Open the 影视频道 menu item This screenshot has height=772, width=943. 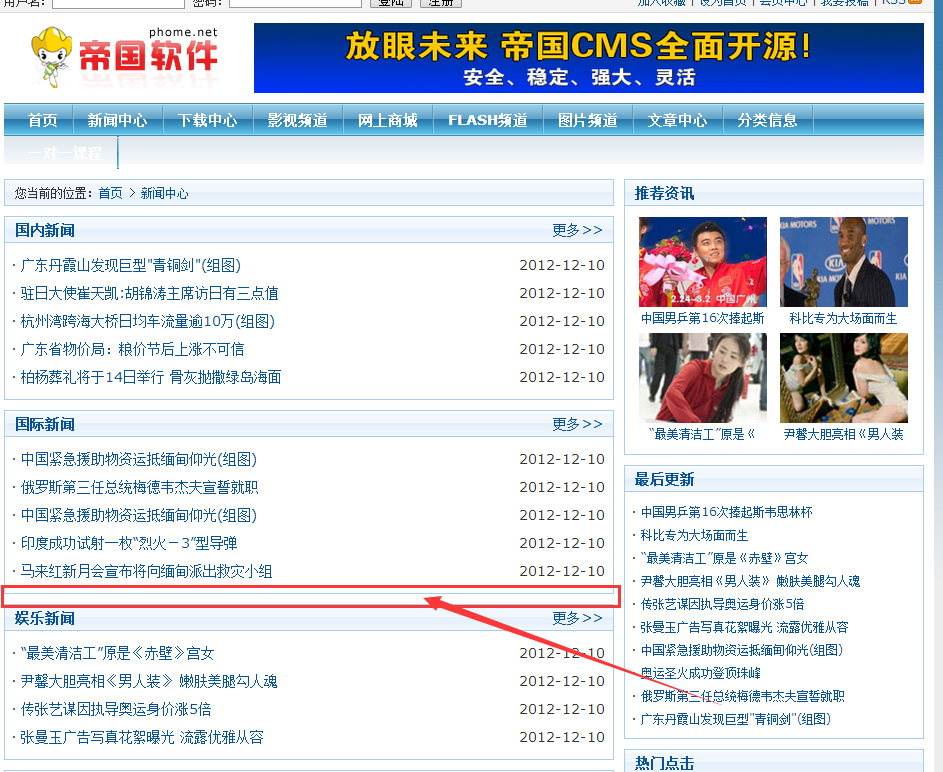pyautogui.click(x=297, y=120)
